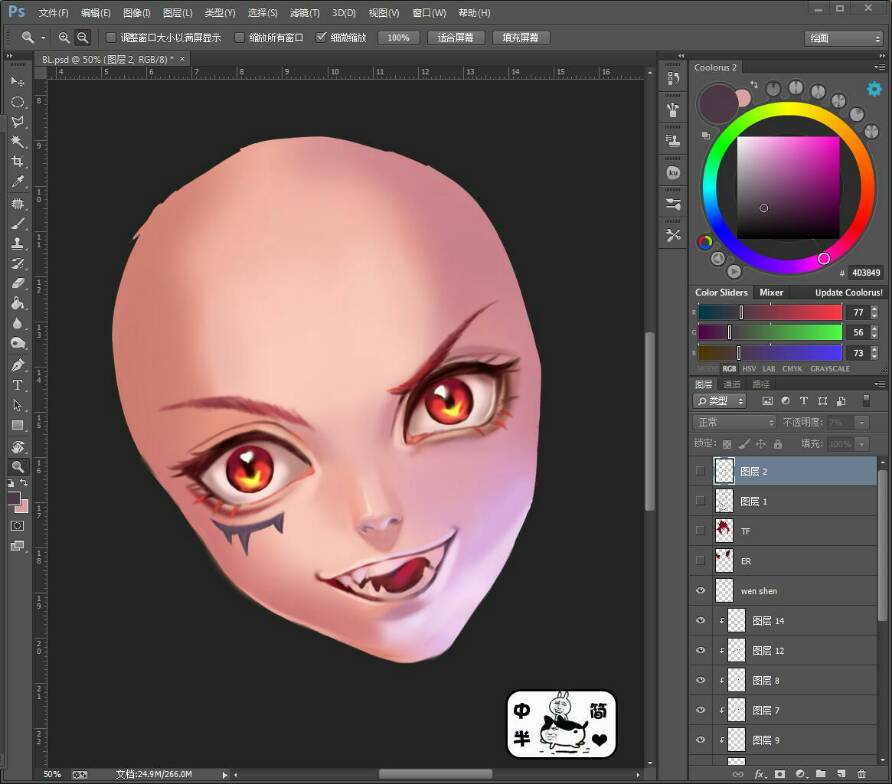Open the 窗口(W) menu

point(429,13)
